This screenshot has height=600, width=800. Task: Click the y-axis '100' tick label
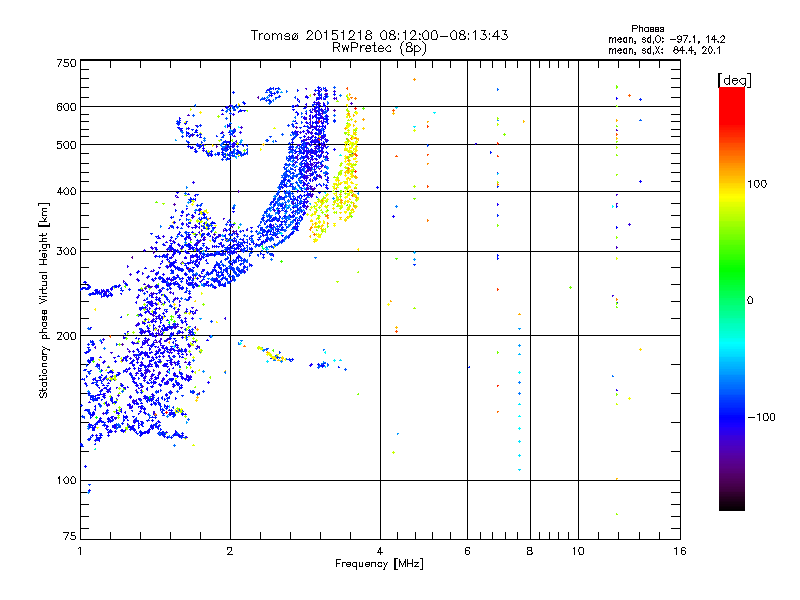(x=66, y=481)
